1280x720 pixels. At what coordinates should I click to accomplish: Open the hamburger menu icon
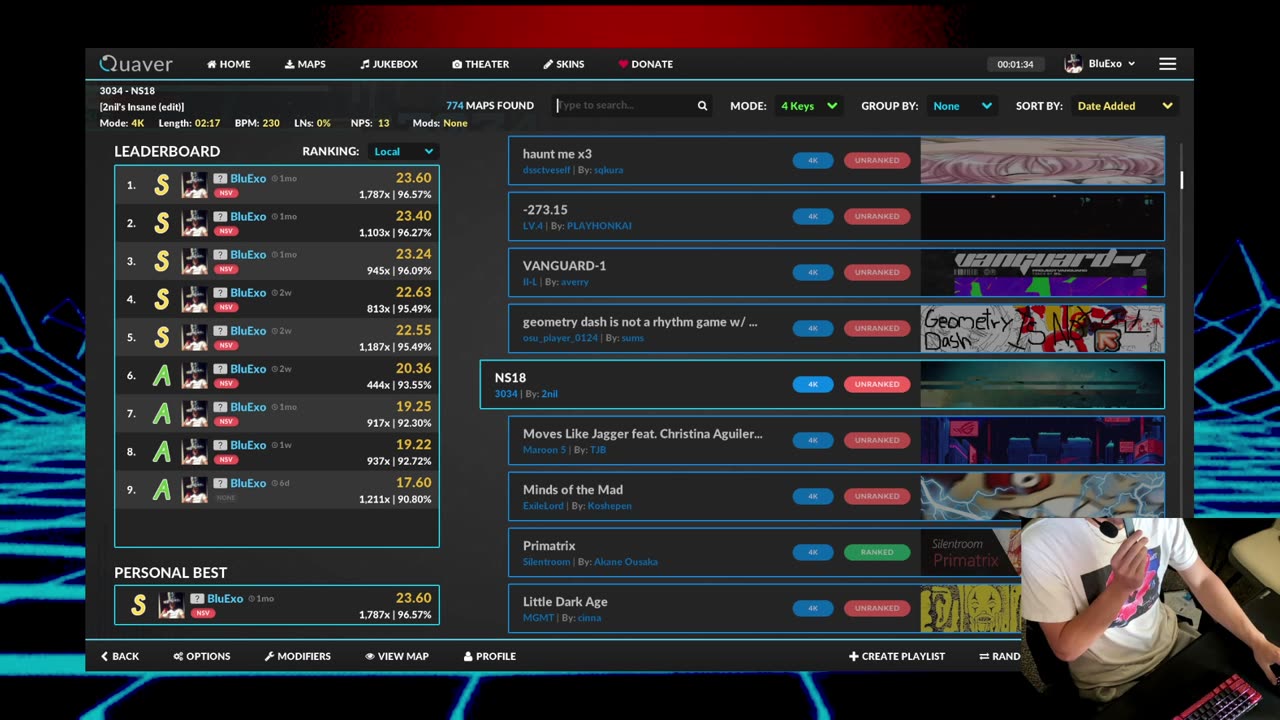pyautogui.click(x=1167, y=64)
